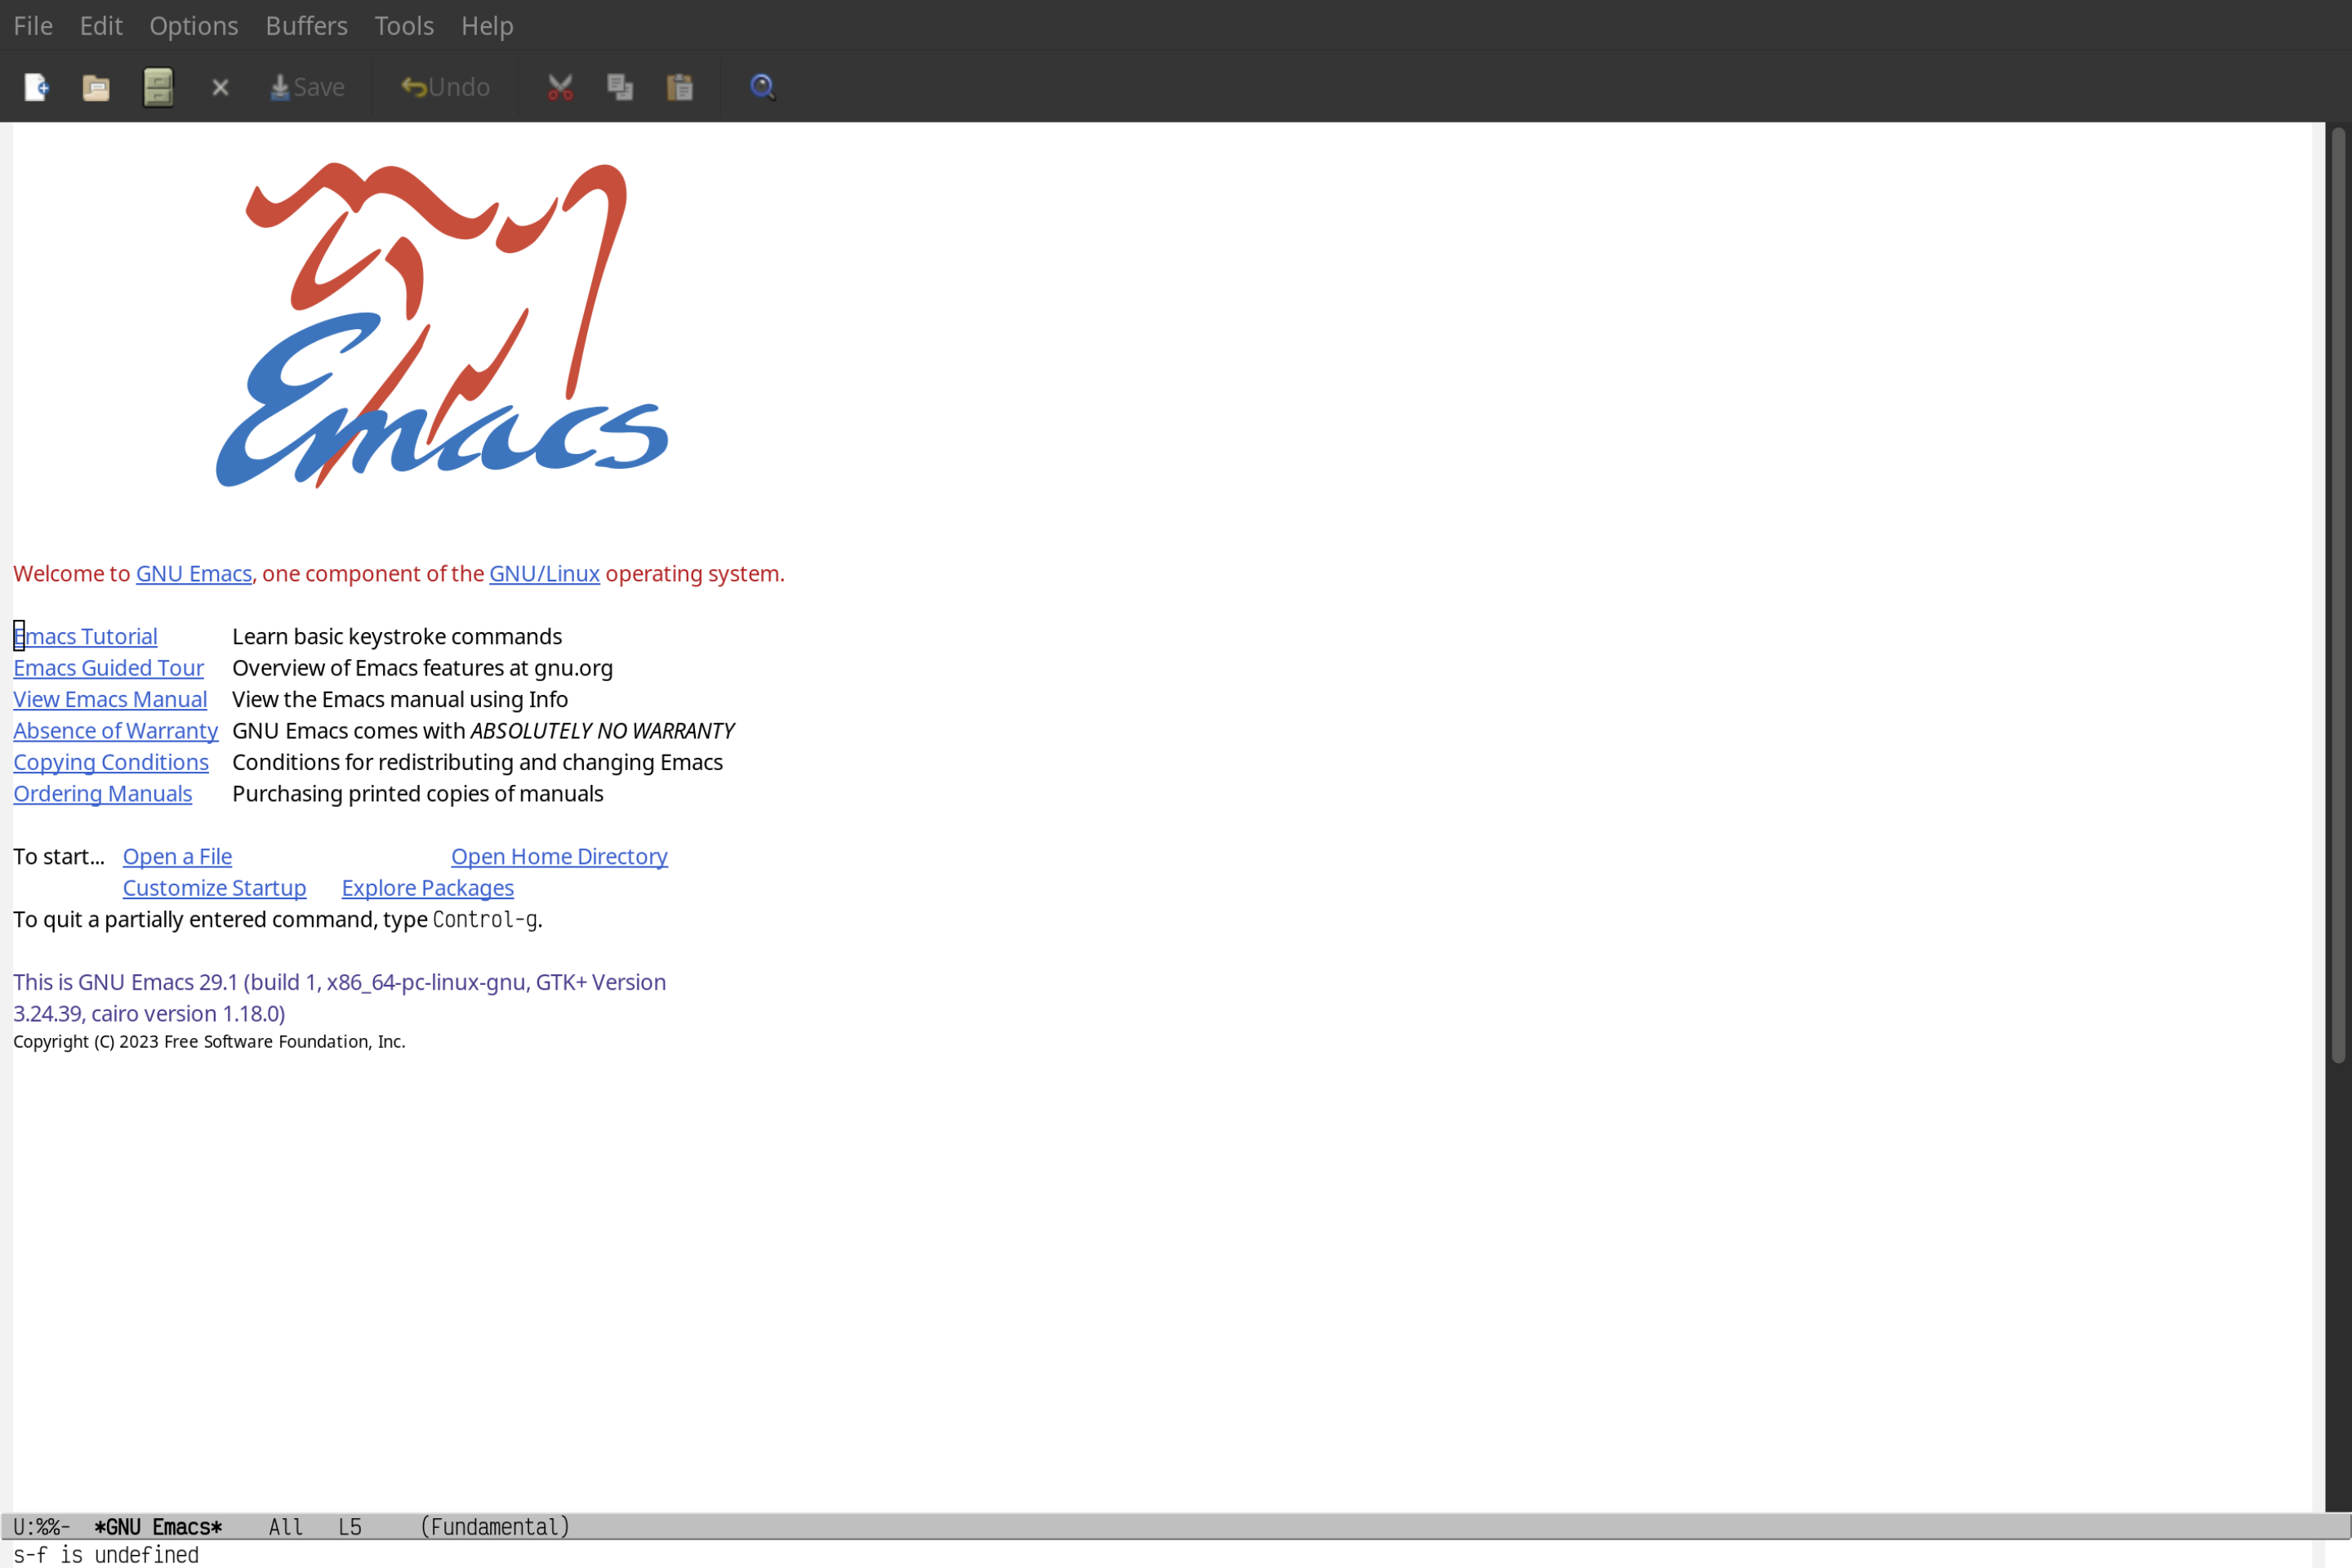Click Close buffer icon in toolbar
This screenshot has height=1568, width=2352.
[220, 87]
